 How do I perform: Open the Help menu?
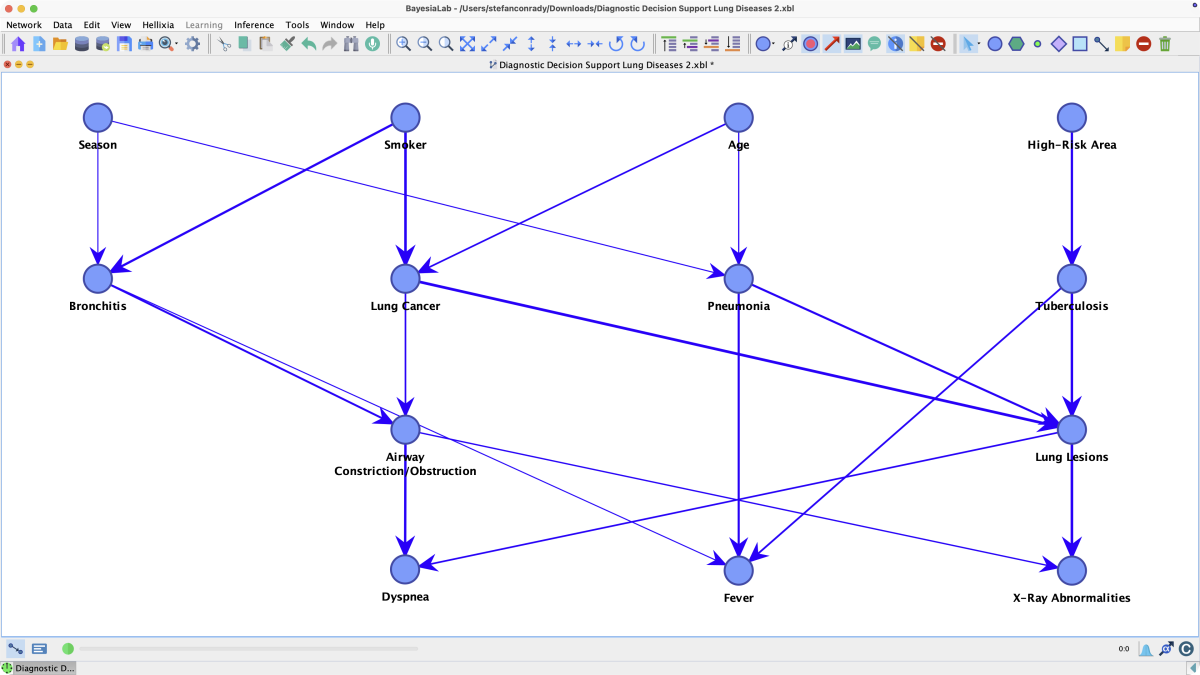coord(375,25)
